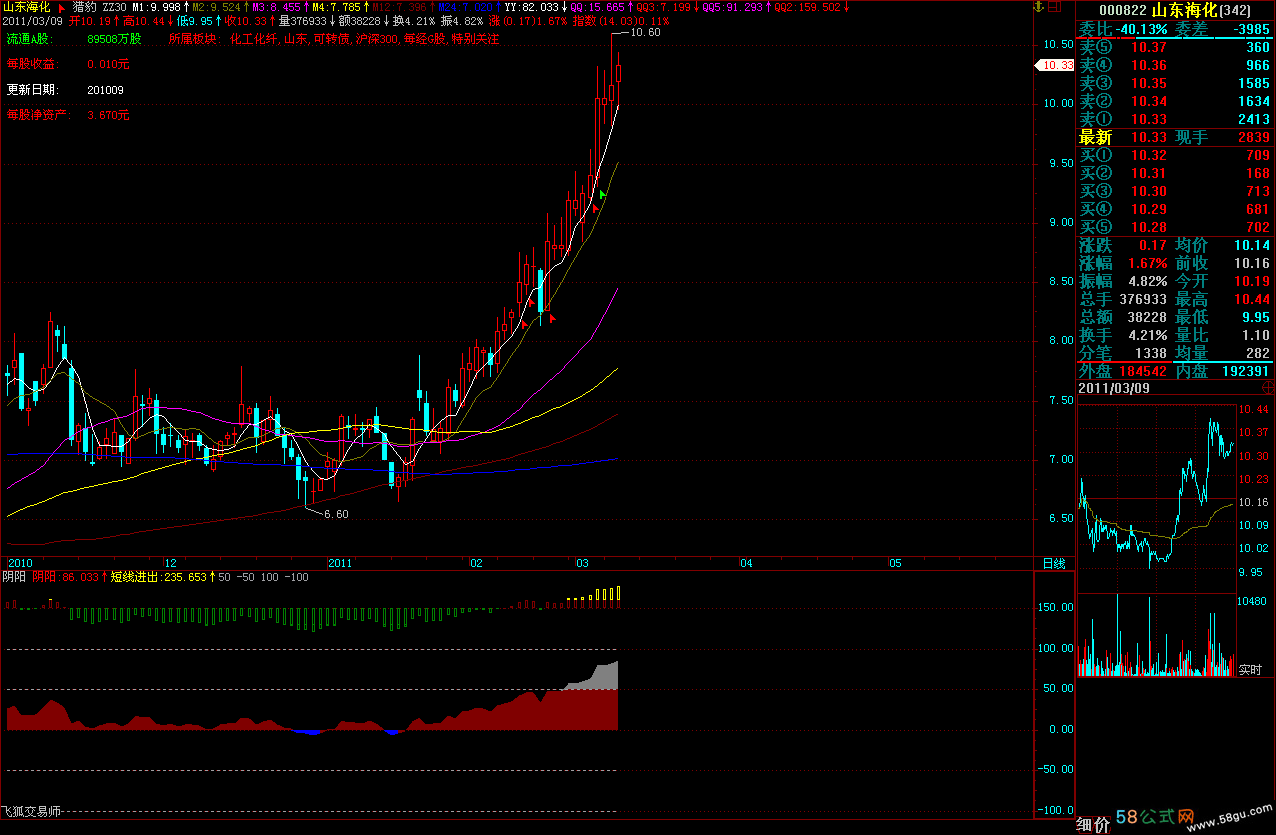Open the 特别关注 sector link
This screenshot has height=835, width=1276.
474,39
